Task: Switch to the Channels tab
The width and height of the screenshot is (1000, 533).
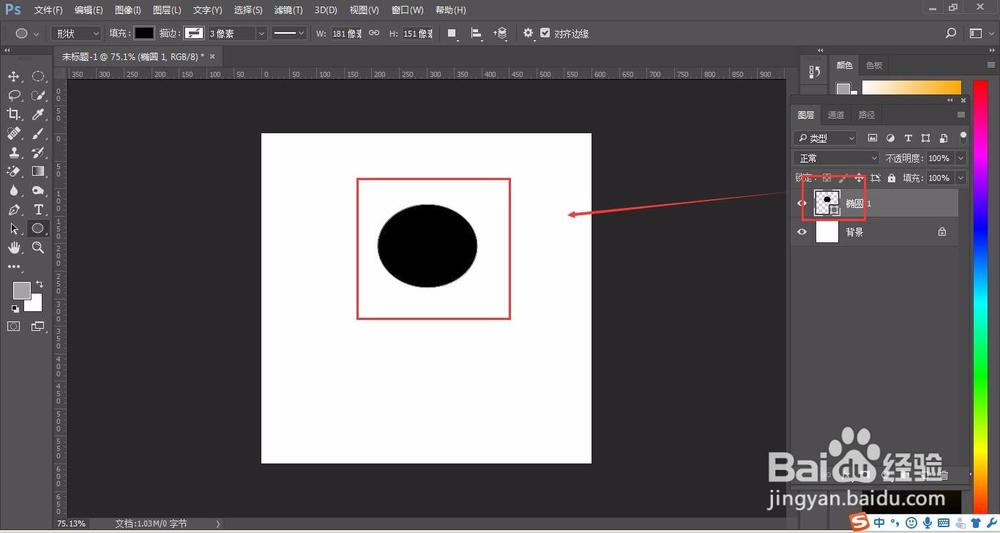Action: [835, 115]
